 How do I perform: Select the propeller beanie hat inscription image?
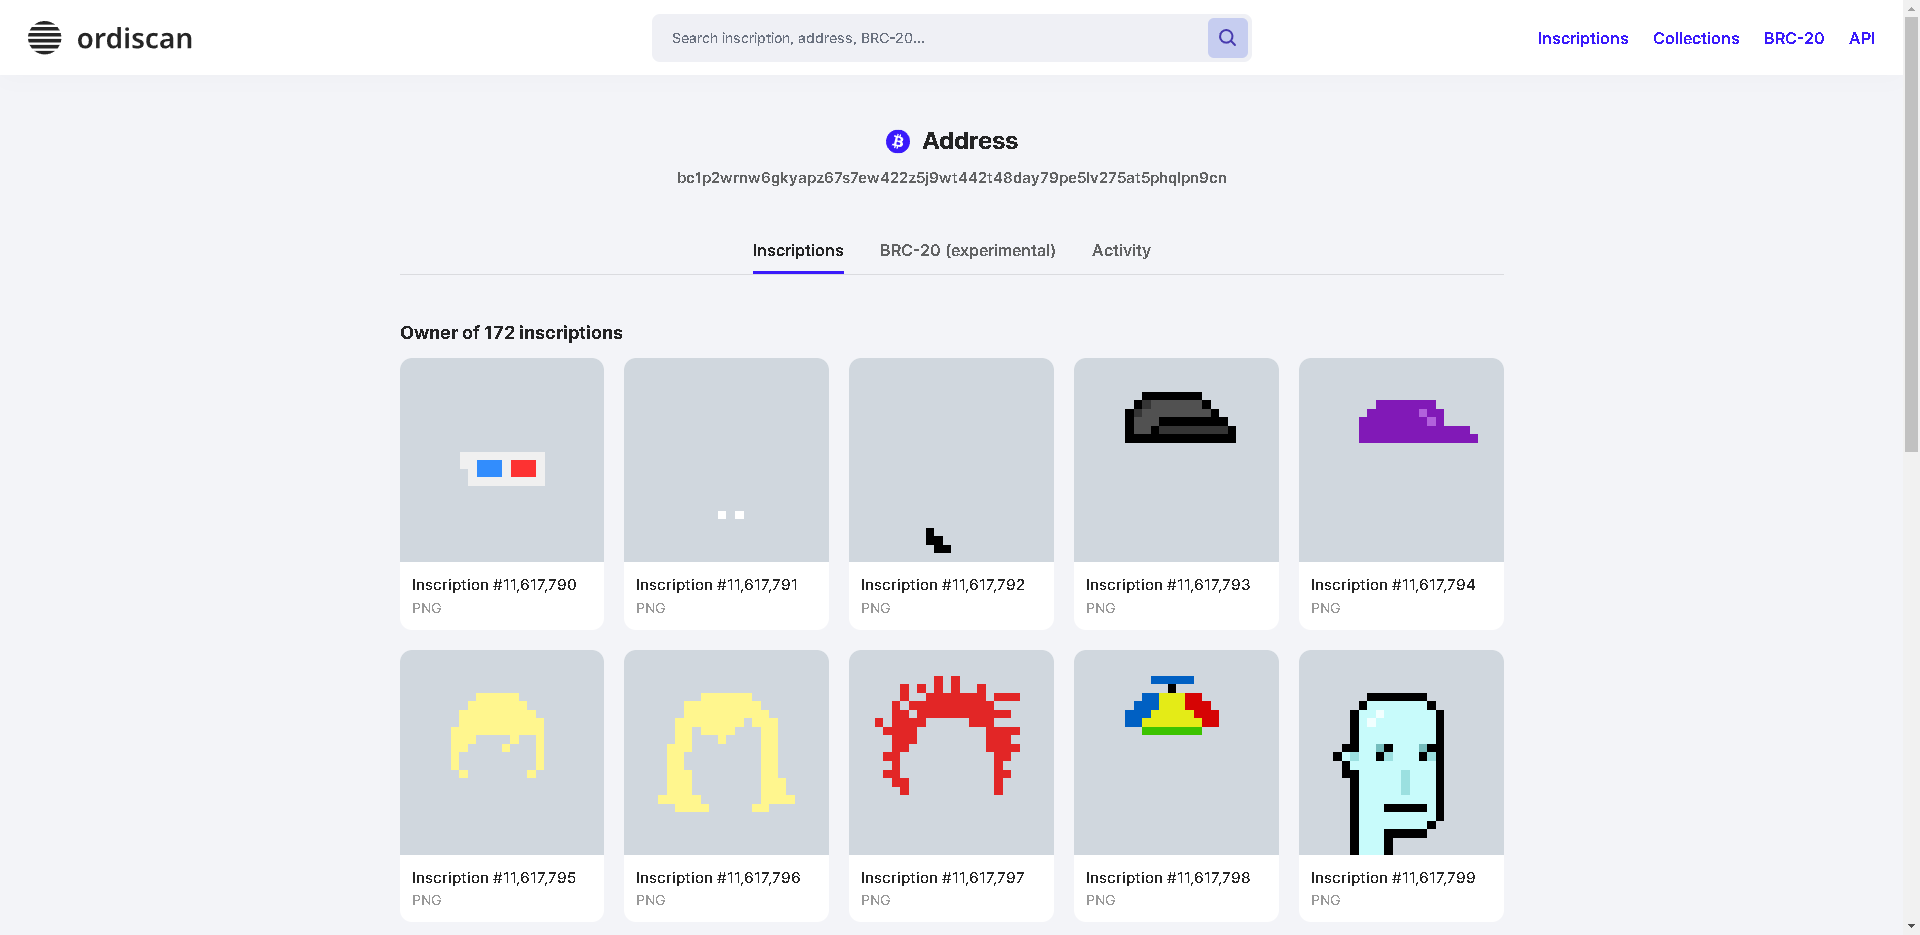(1176, 752)
